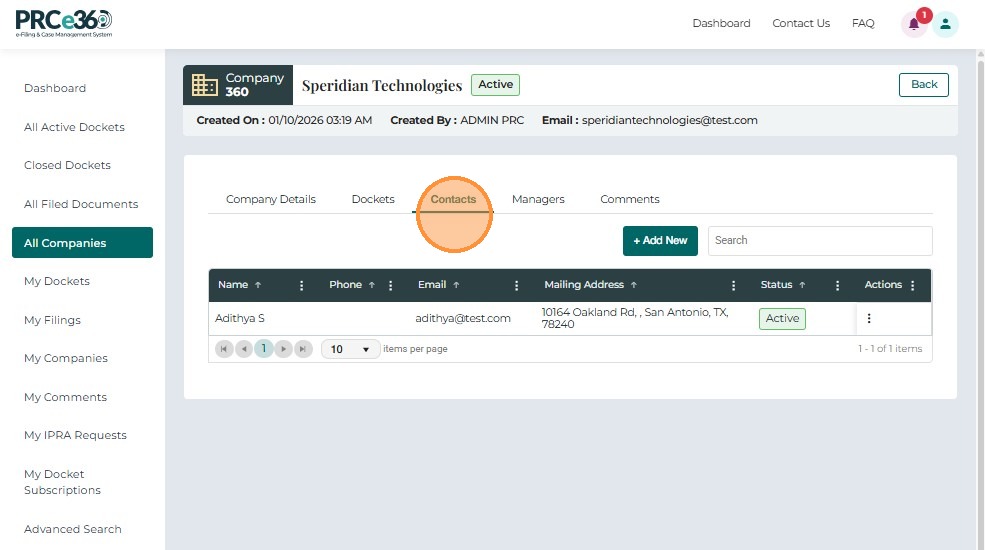This screenshot has width=985, height=550.
Task: Click the speridiantechnologies@test.com email text
Action: (x=670, y=121)
